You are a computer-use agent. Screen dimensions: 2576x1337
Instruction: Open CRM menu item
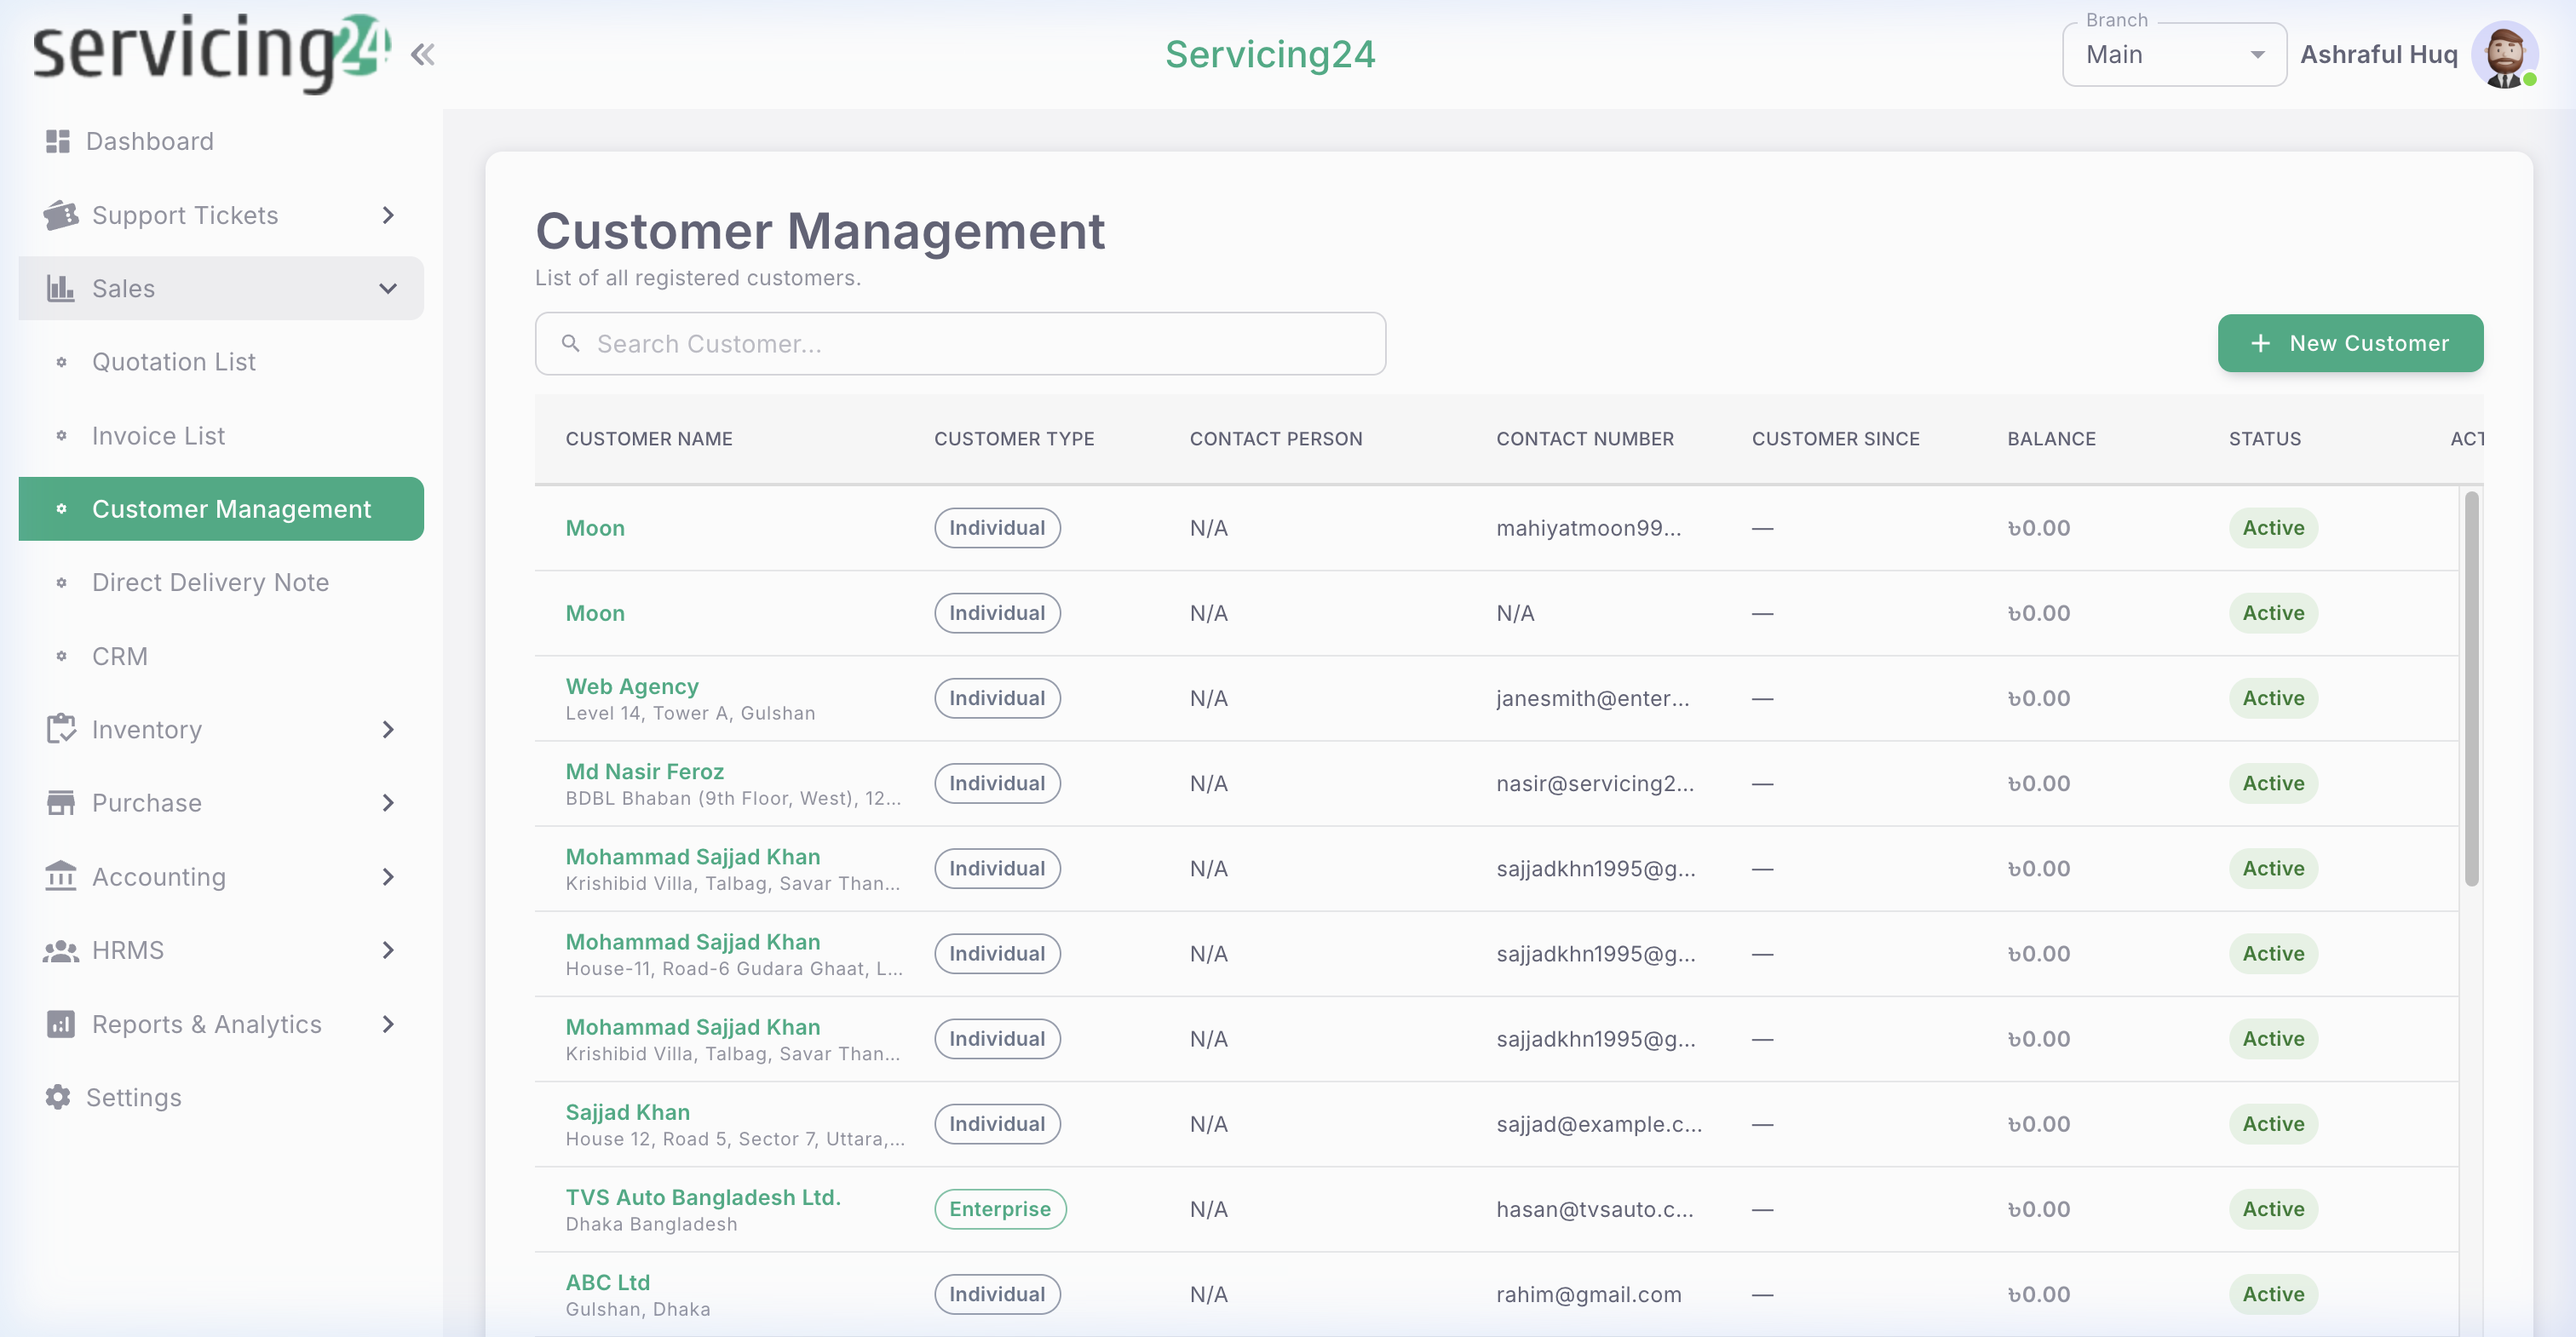[221, 656]
